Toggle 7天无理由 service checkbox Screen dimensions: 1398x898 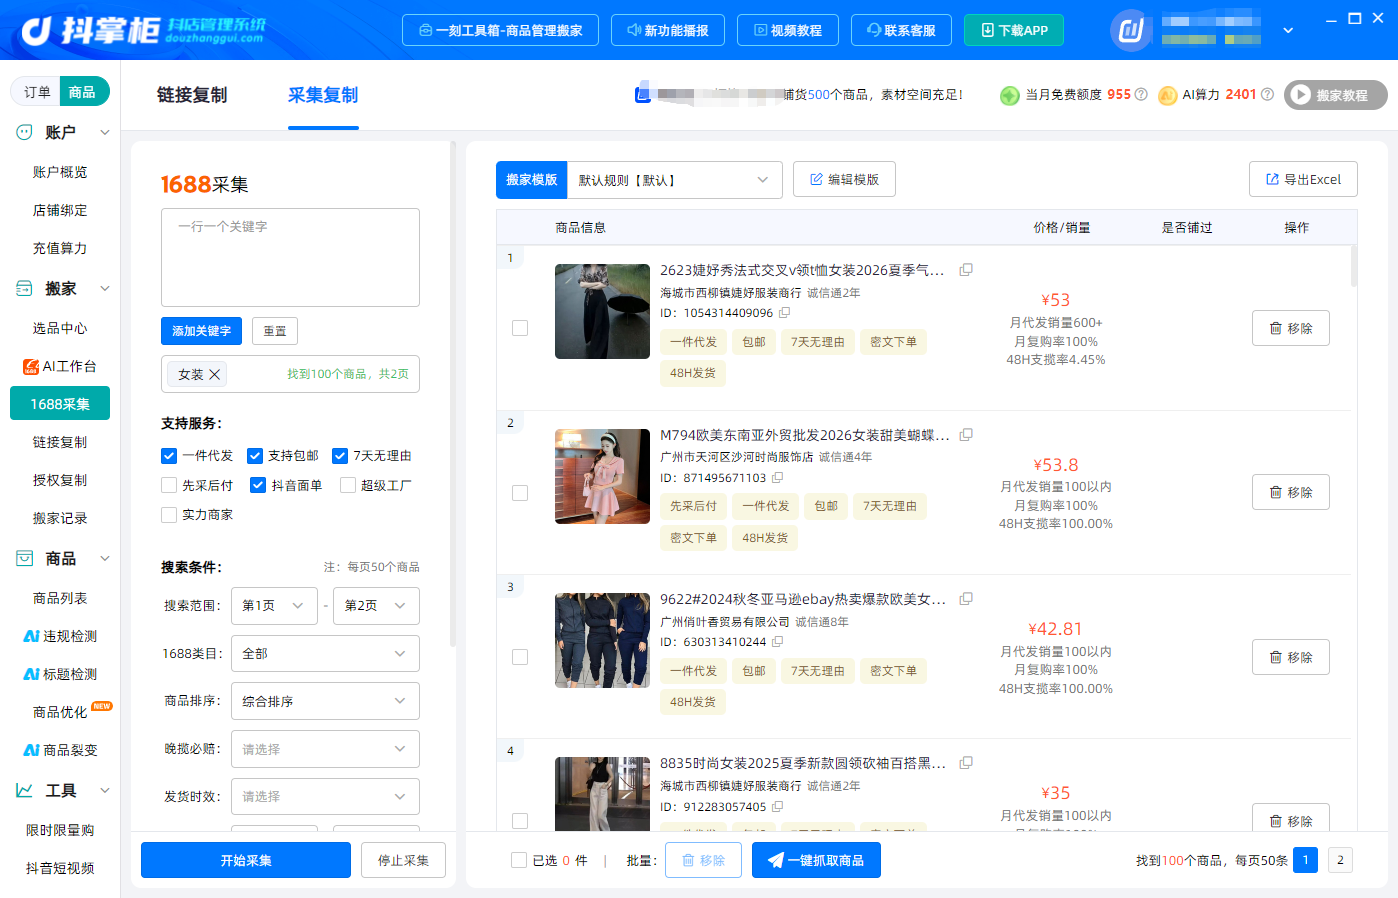click(340, 456)
